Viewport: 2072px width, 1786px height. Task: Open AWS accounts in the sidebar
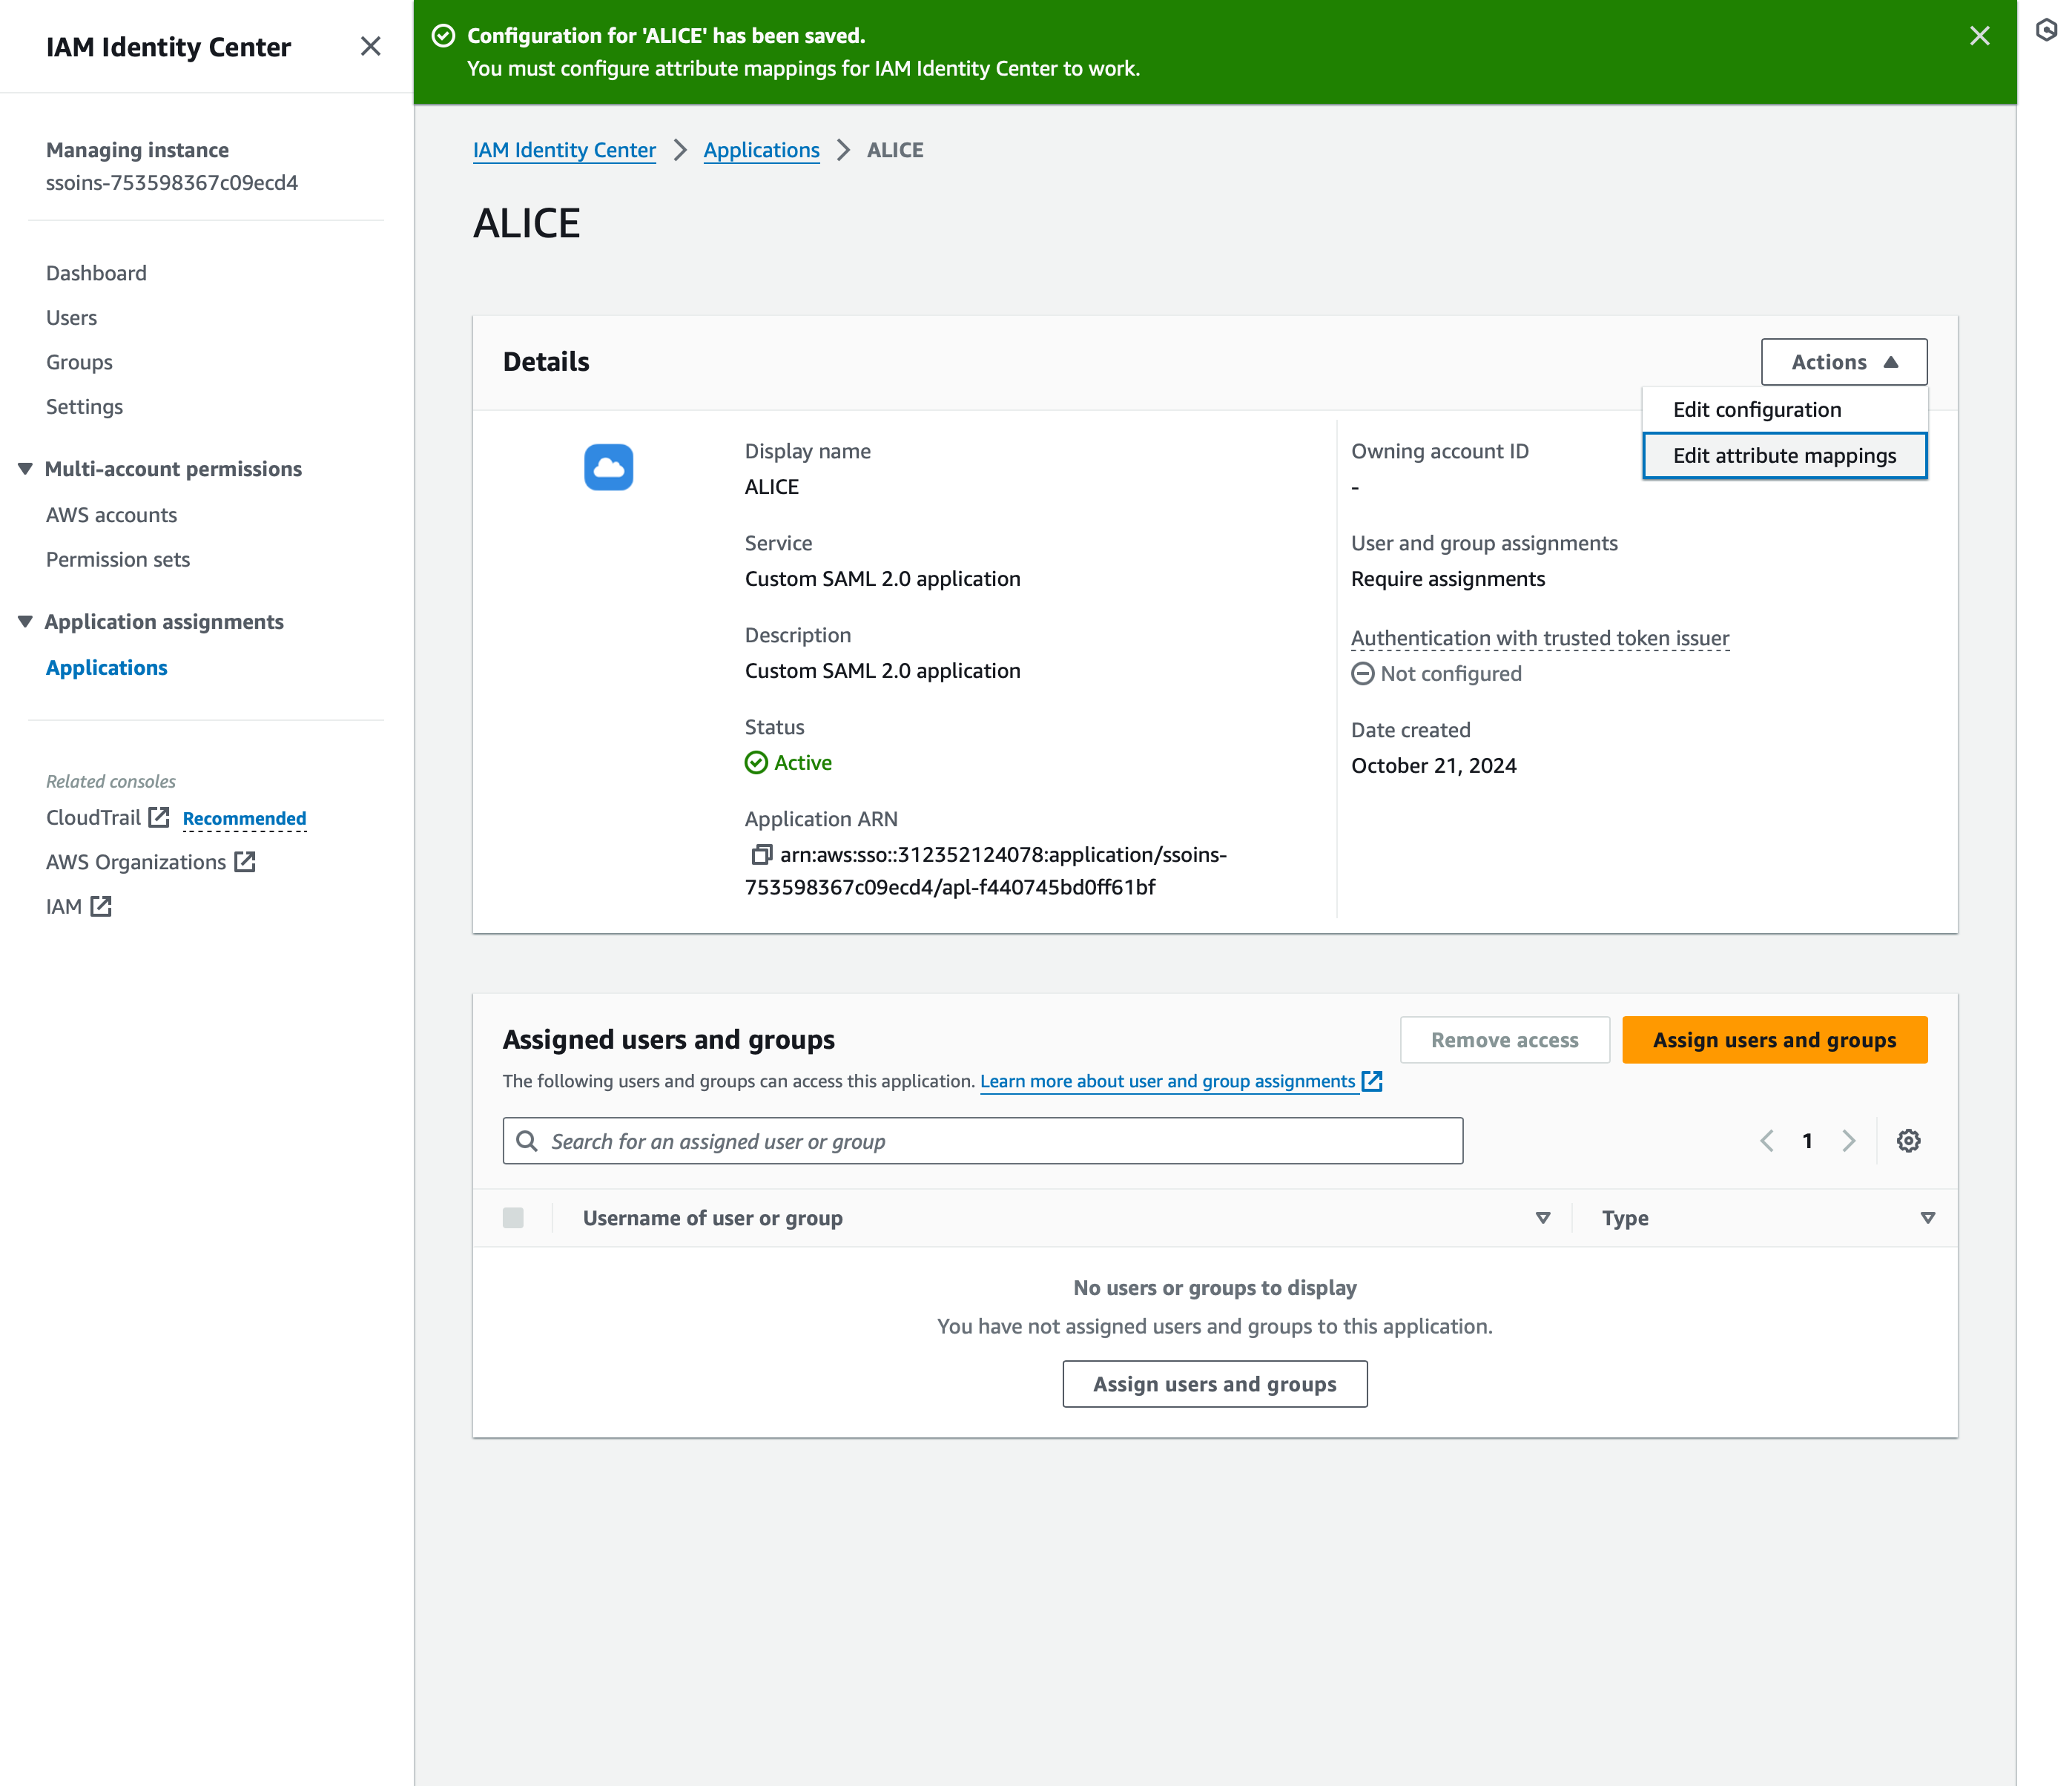point(111,515)
